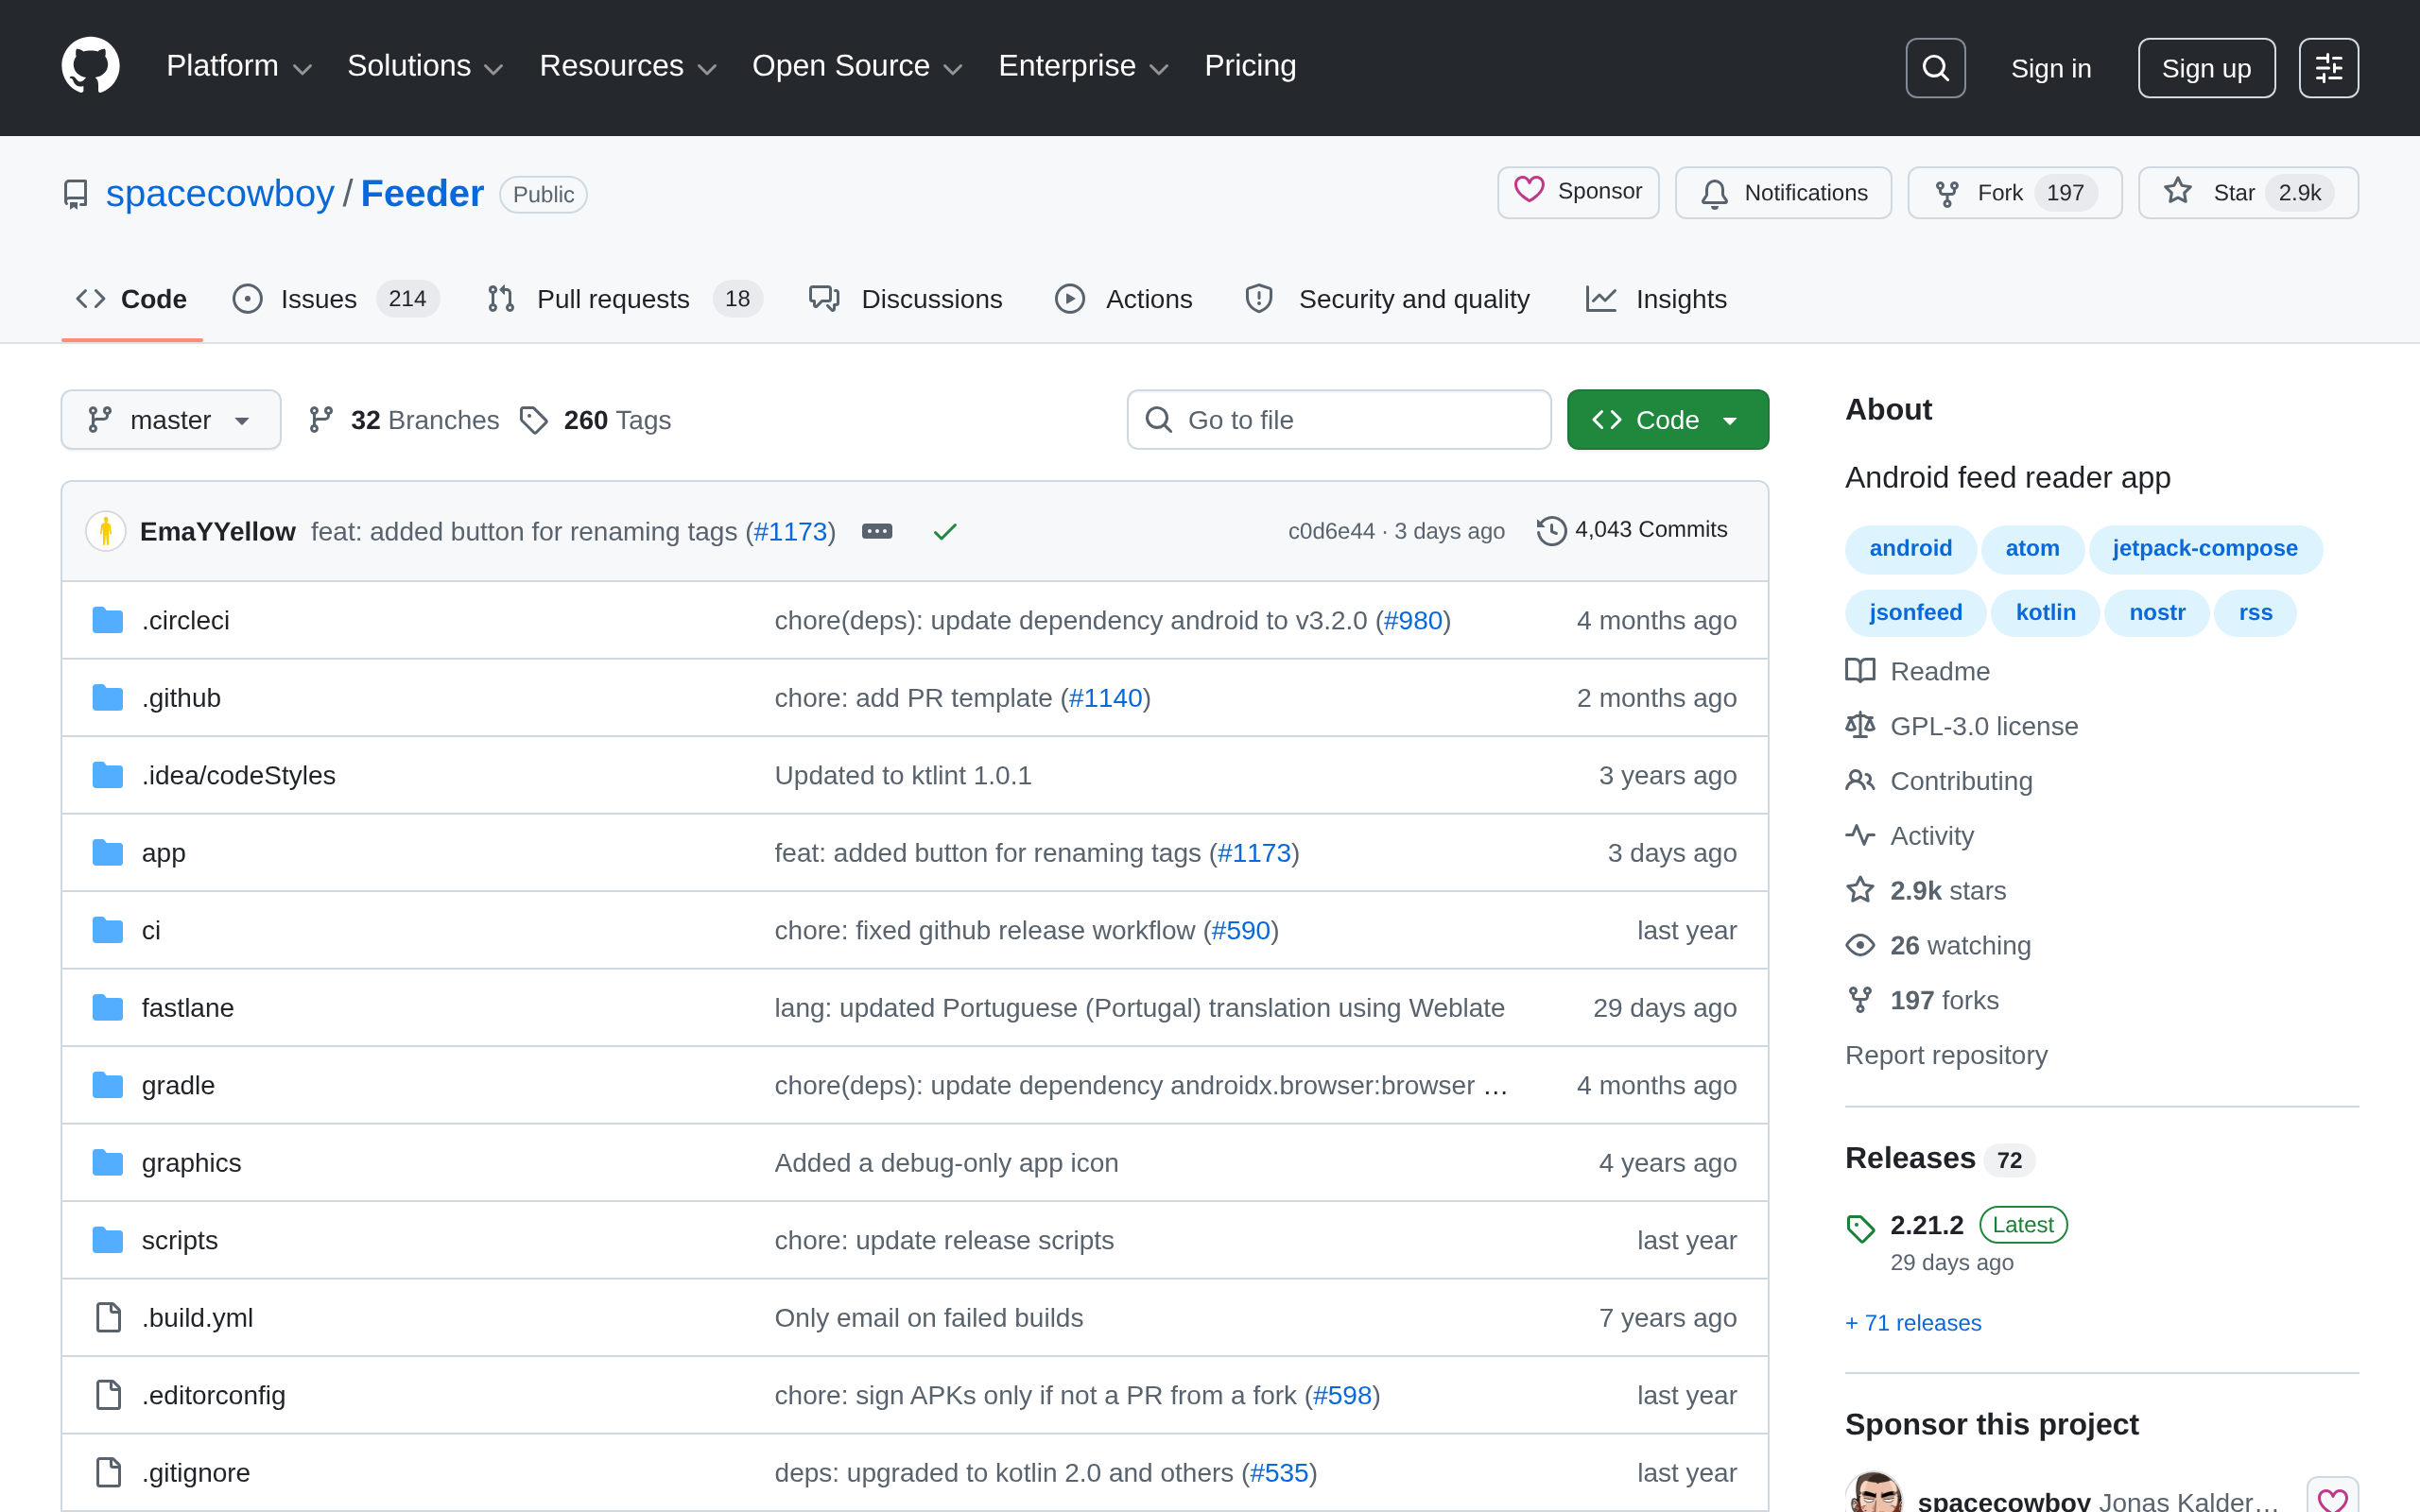Expand the Platform menu
The image size is (2420, 1512).
pyautogui.click(x=239, y=66)
